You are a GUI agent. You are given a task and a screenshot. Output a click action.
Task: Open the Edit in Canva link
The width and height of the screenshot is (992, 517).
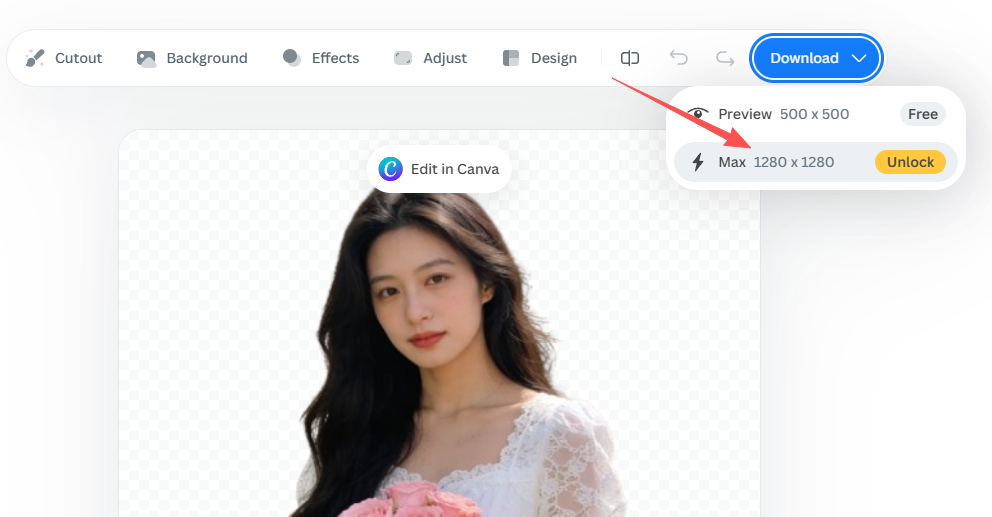click(454, 169)
